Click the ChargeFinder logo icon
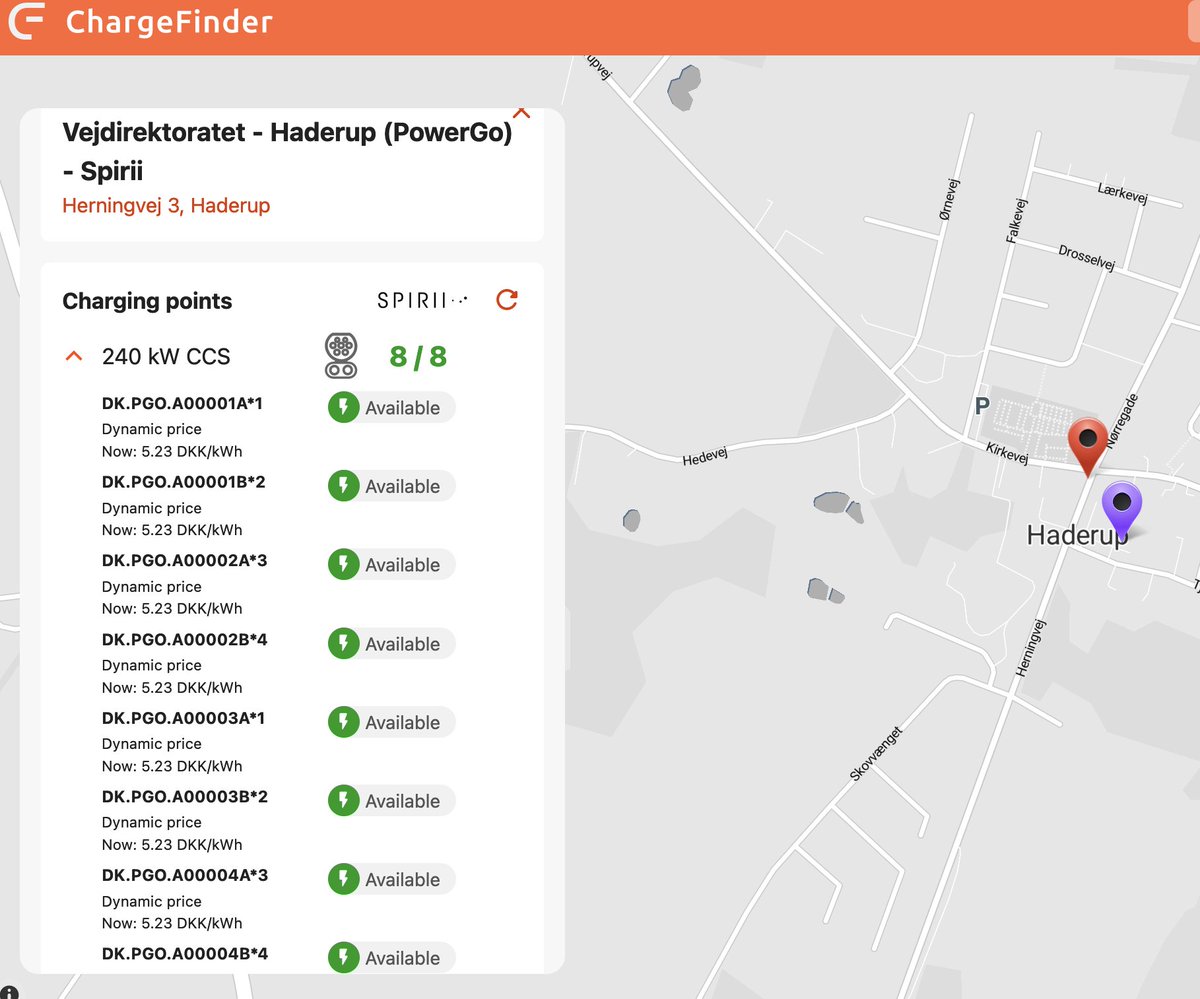 [x=27, y=21]
